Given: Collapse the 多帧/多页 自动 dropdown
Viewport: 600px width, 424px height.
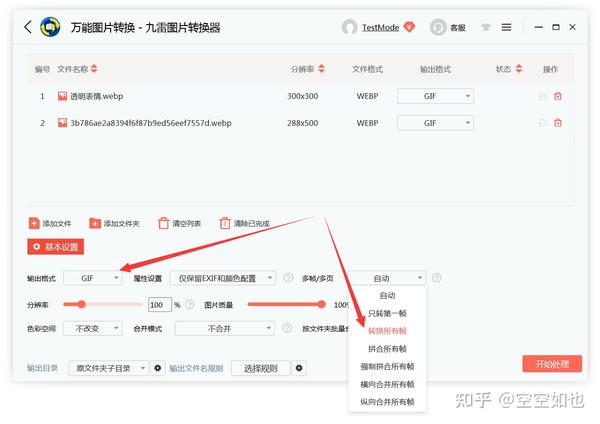Looking at the screenshot, I should click(x=386, y=278).
